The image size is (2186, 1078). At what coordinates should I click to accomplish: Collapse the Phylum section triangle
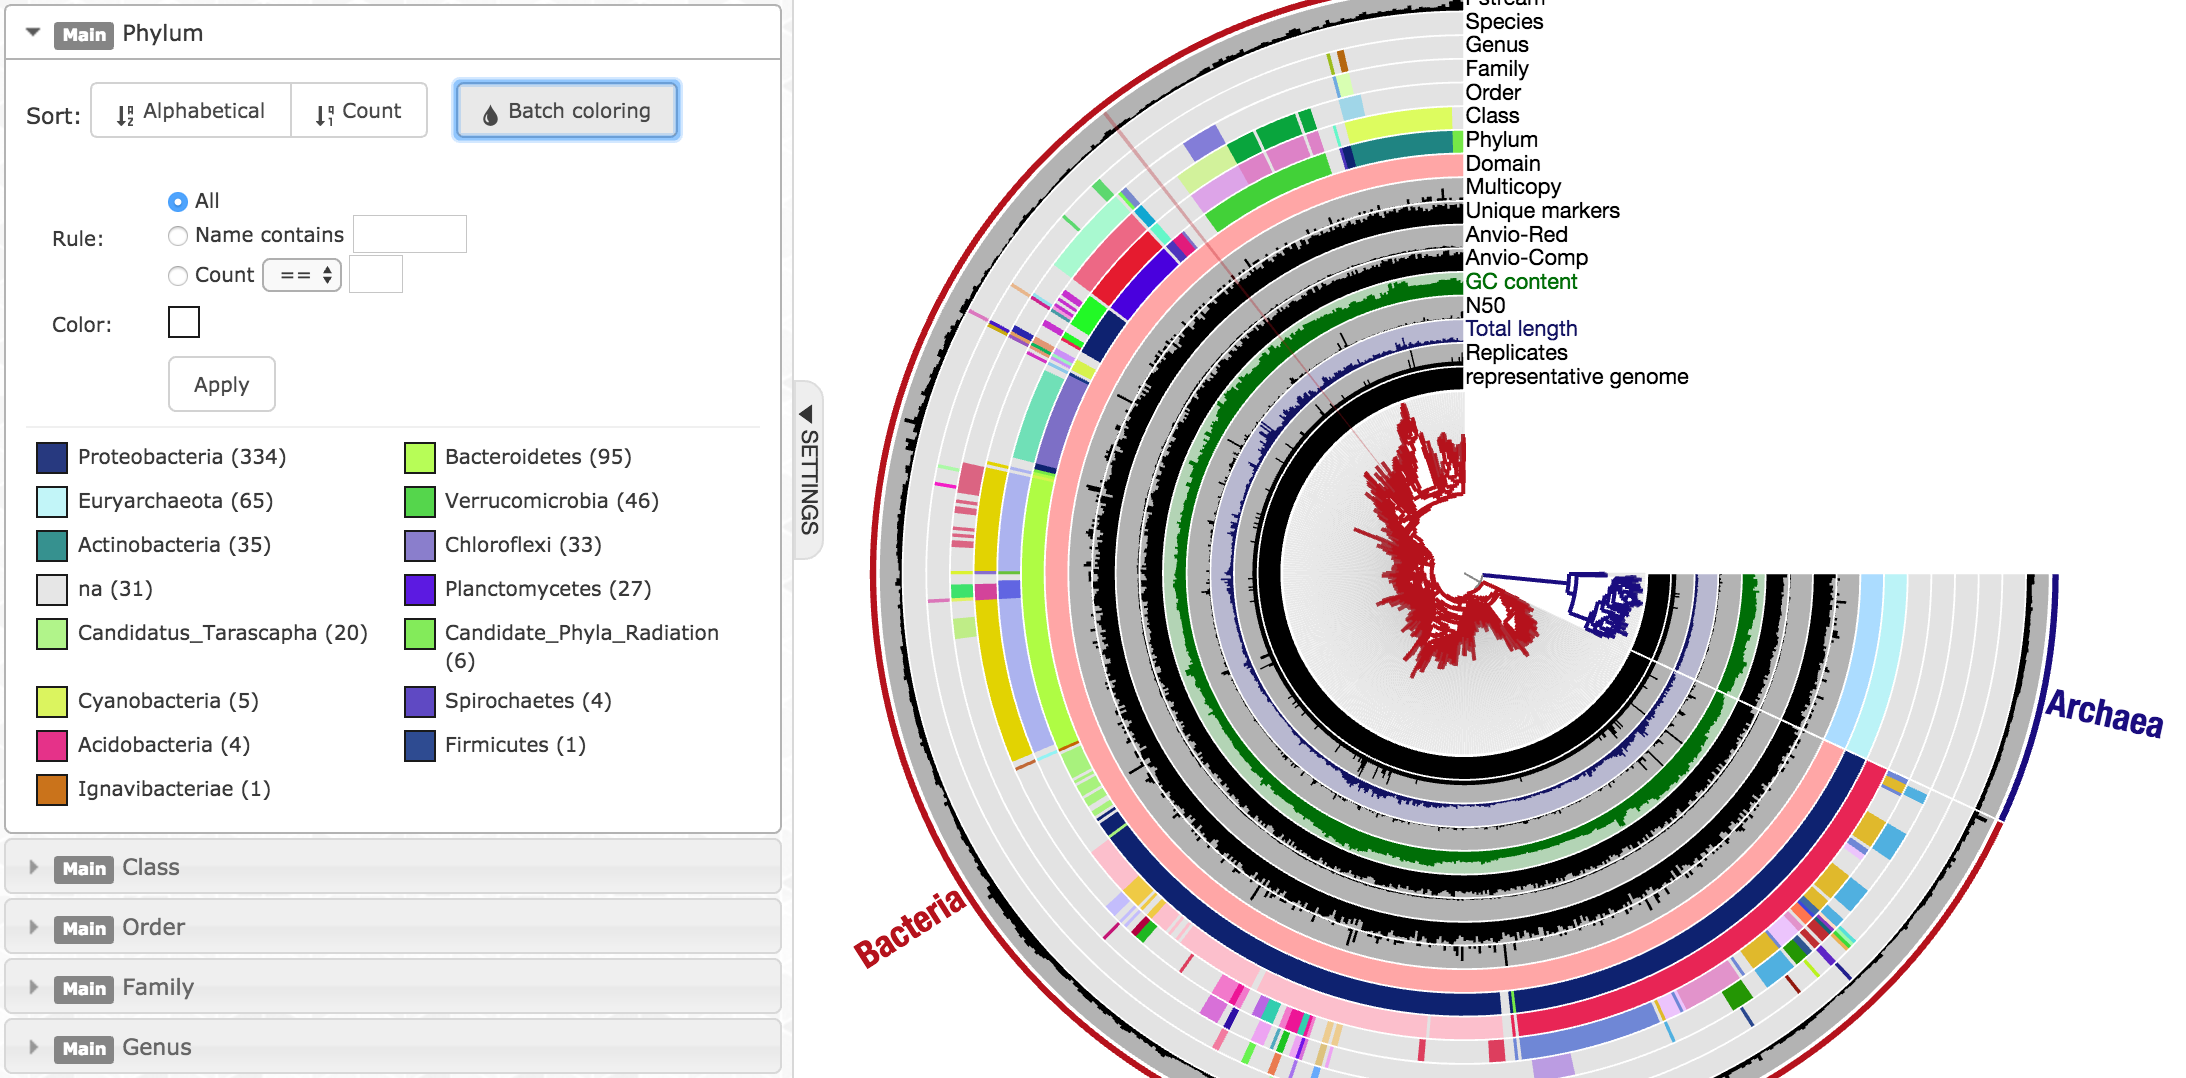[33, 33]
